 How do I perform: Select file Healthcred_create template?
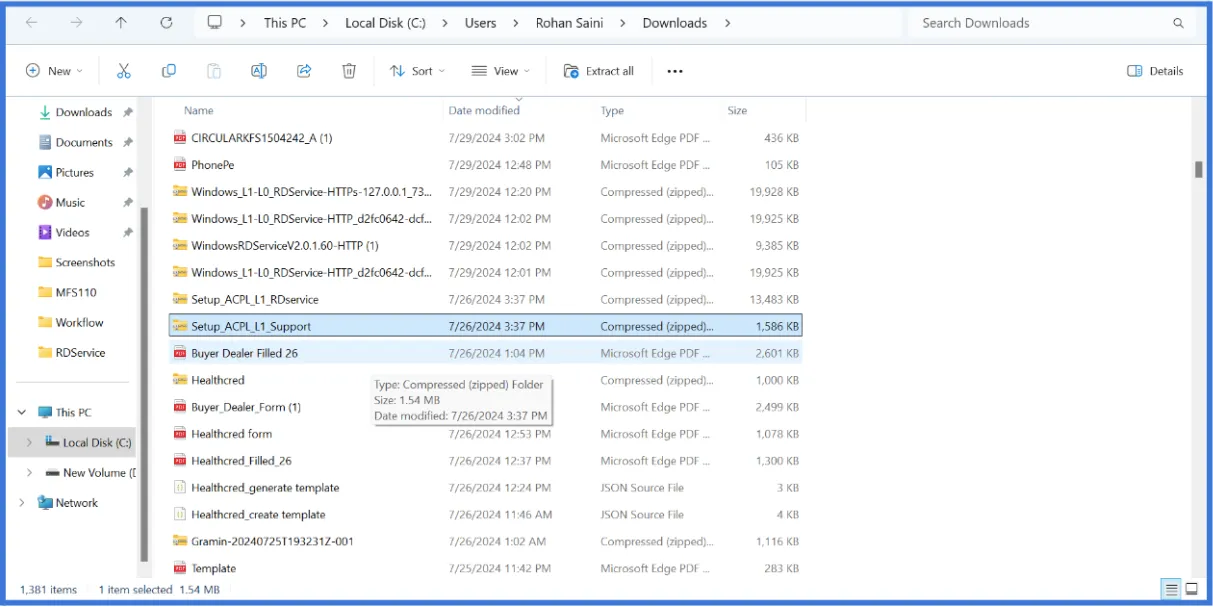[x=258, y=515]
